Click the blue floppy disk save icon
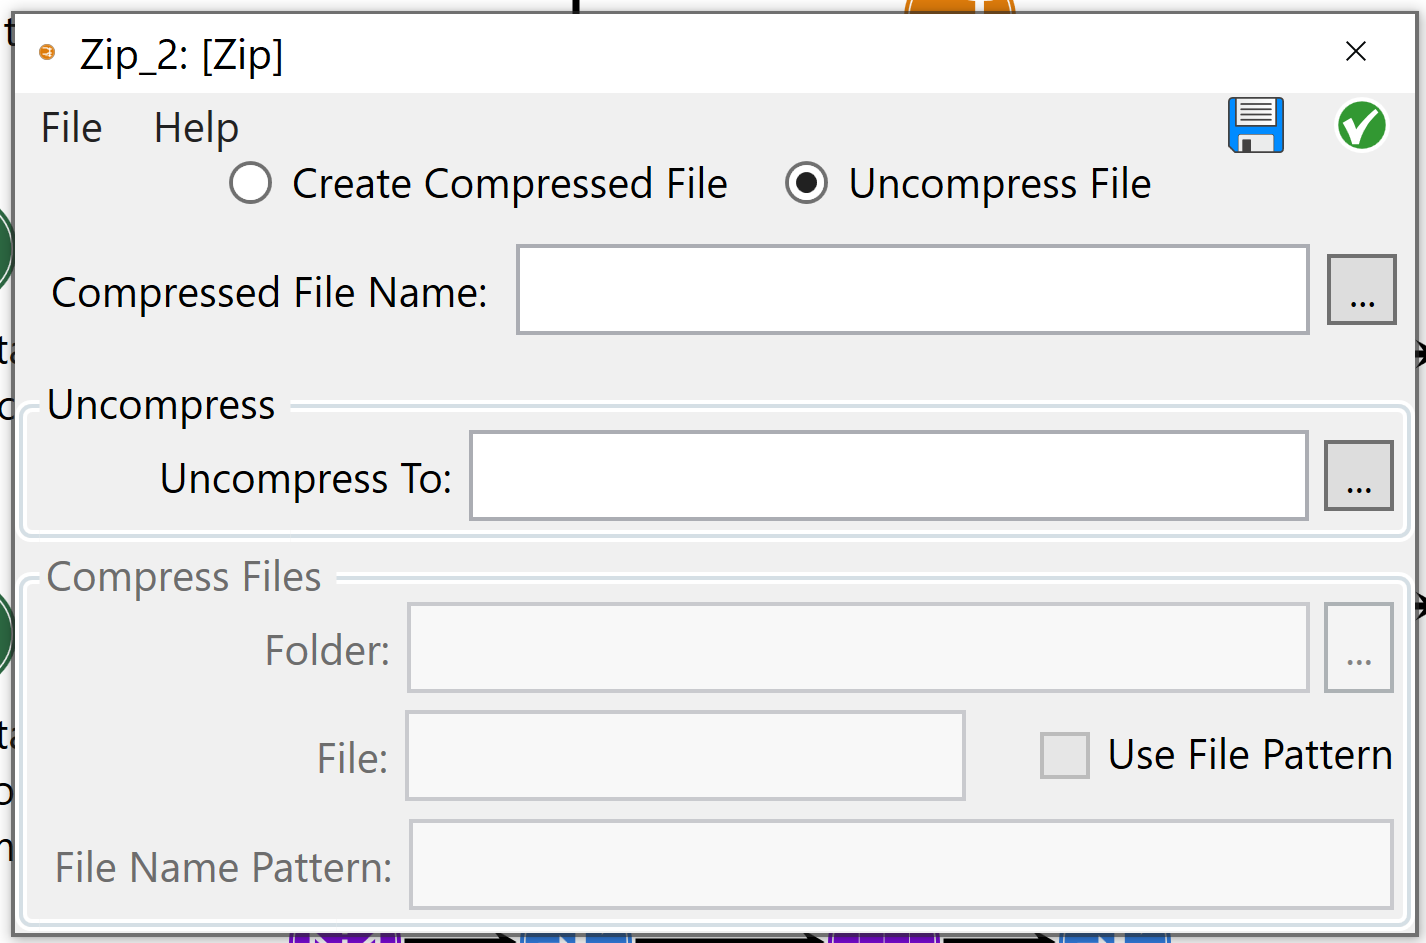 [1255, 125]
